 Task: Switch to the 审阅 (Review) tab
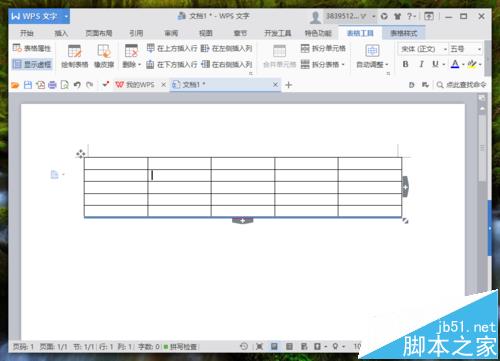171,33
